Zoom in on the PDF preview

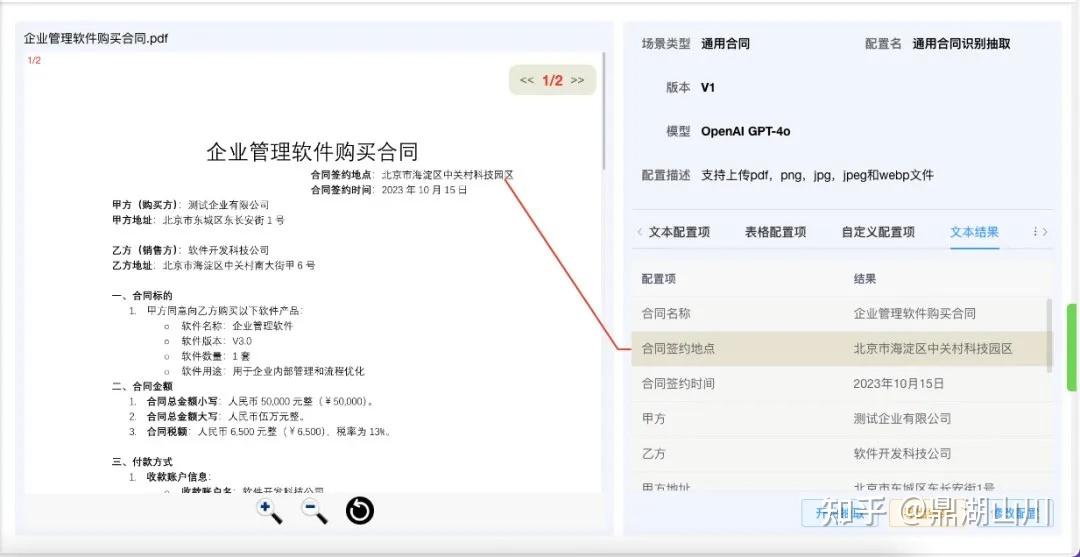click(269, 512)
